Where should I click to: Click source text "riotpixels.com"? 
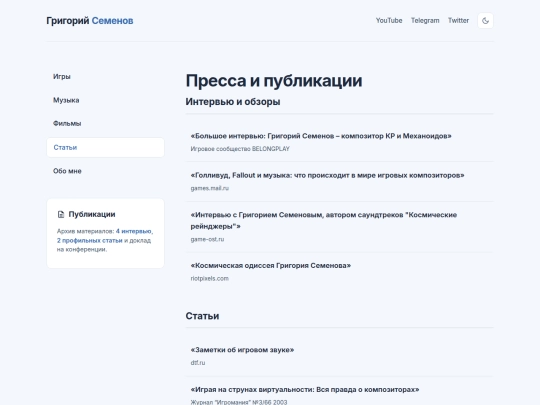tap(209, 278)
